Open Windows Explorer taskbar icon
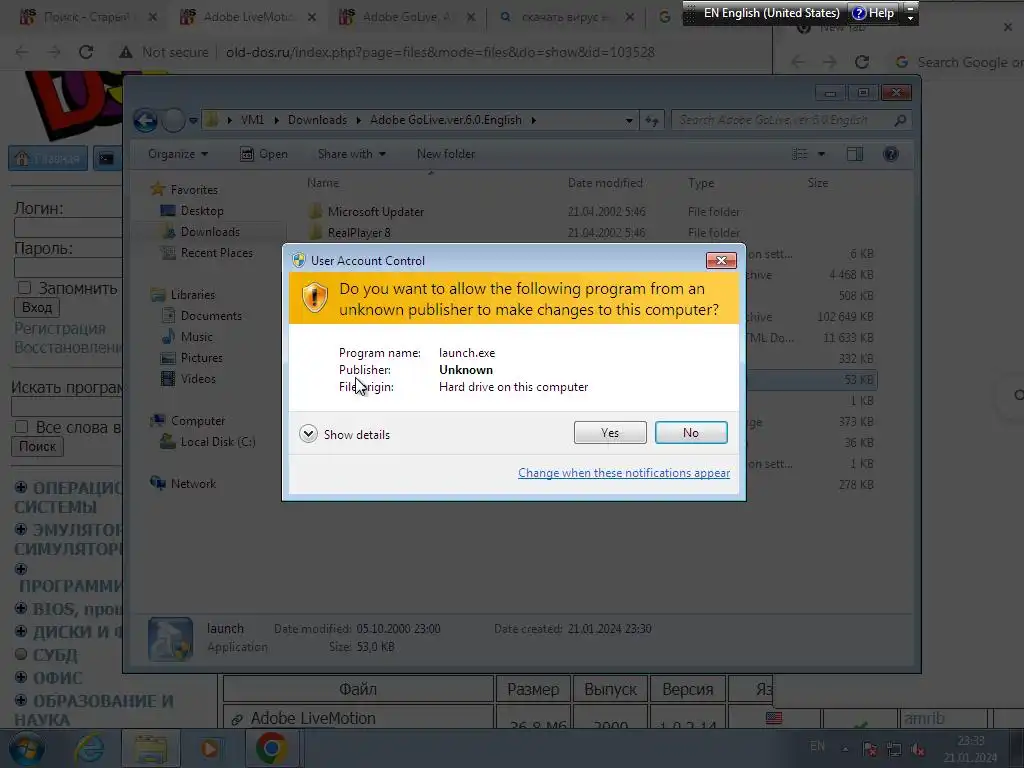Image resolution: width=1024 pixels, height=768 pixels. click(x=151, y=748)
